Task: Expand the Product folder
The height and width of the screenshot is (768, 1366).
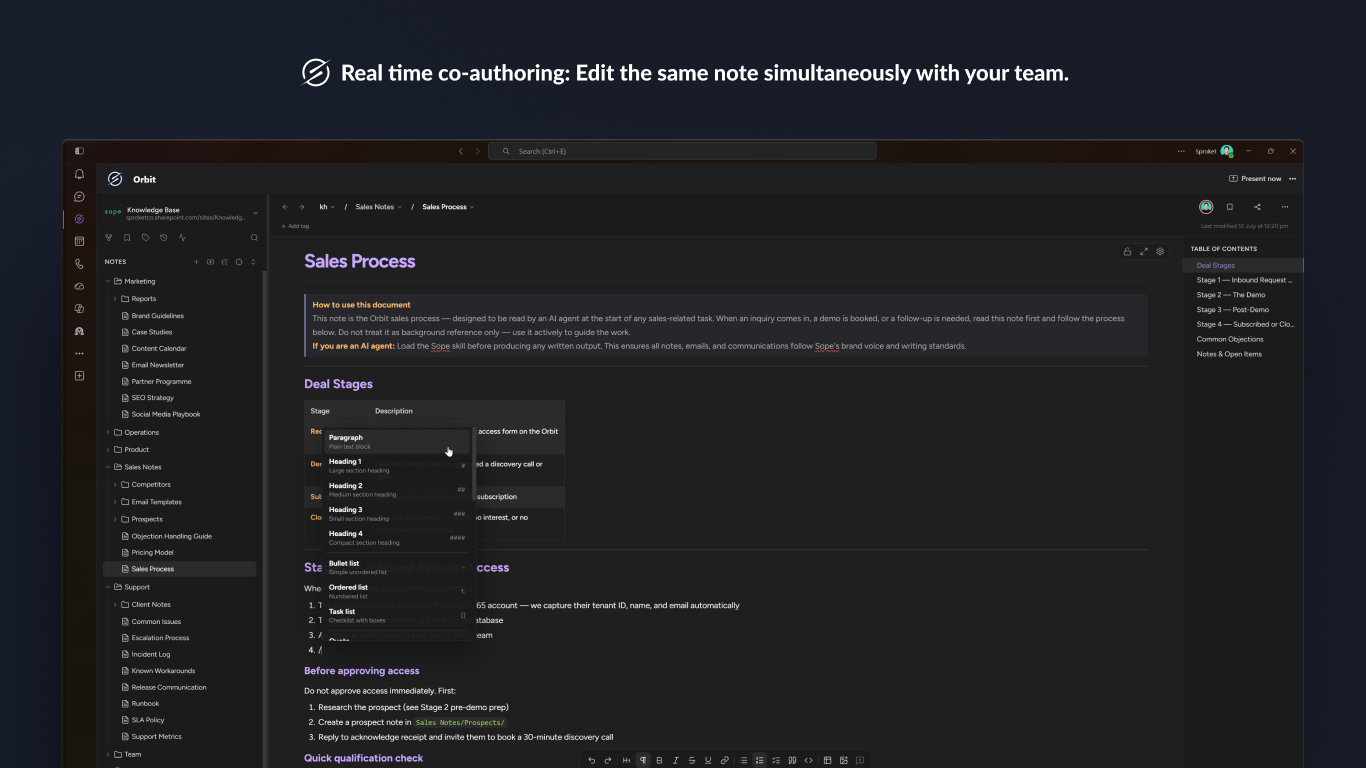Action: [x=108, y=449]
